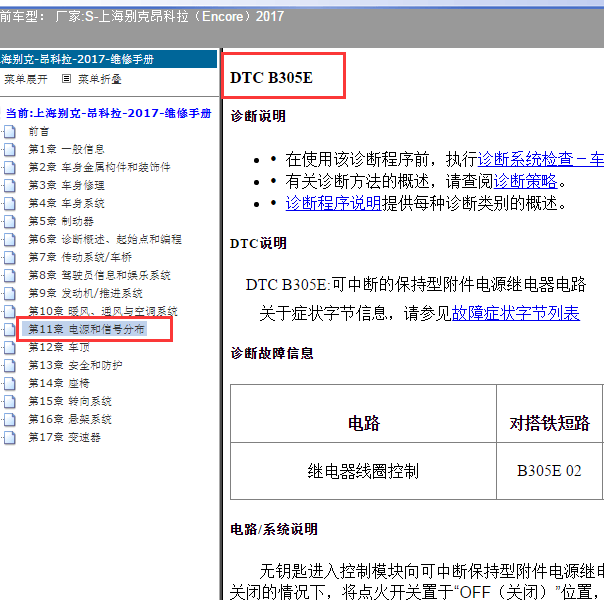Click the vertical divider between the panes
Image resolution: width=604 pixels, height=600 pixels.
pos(221,323)
